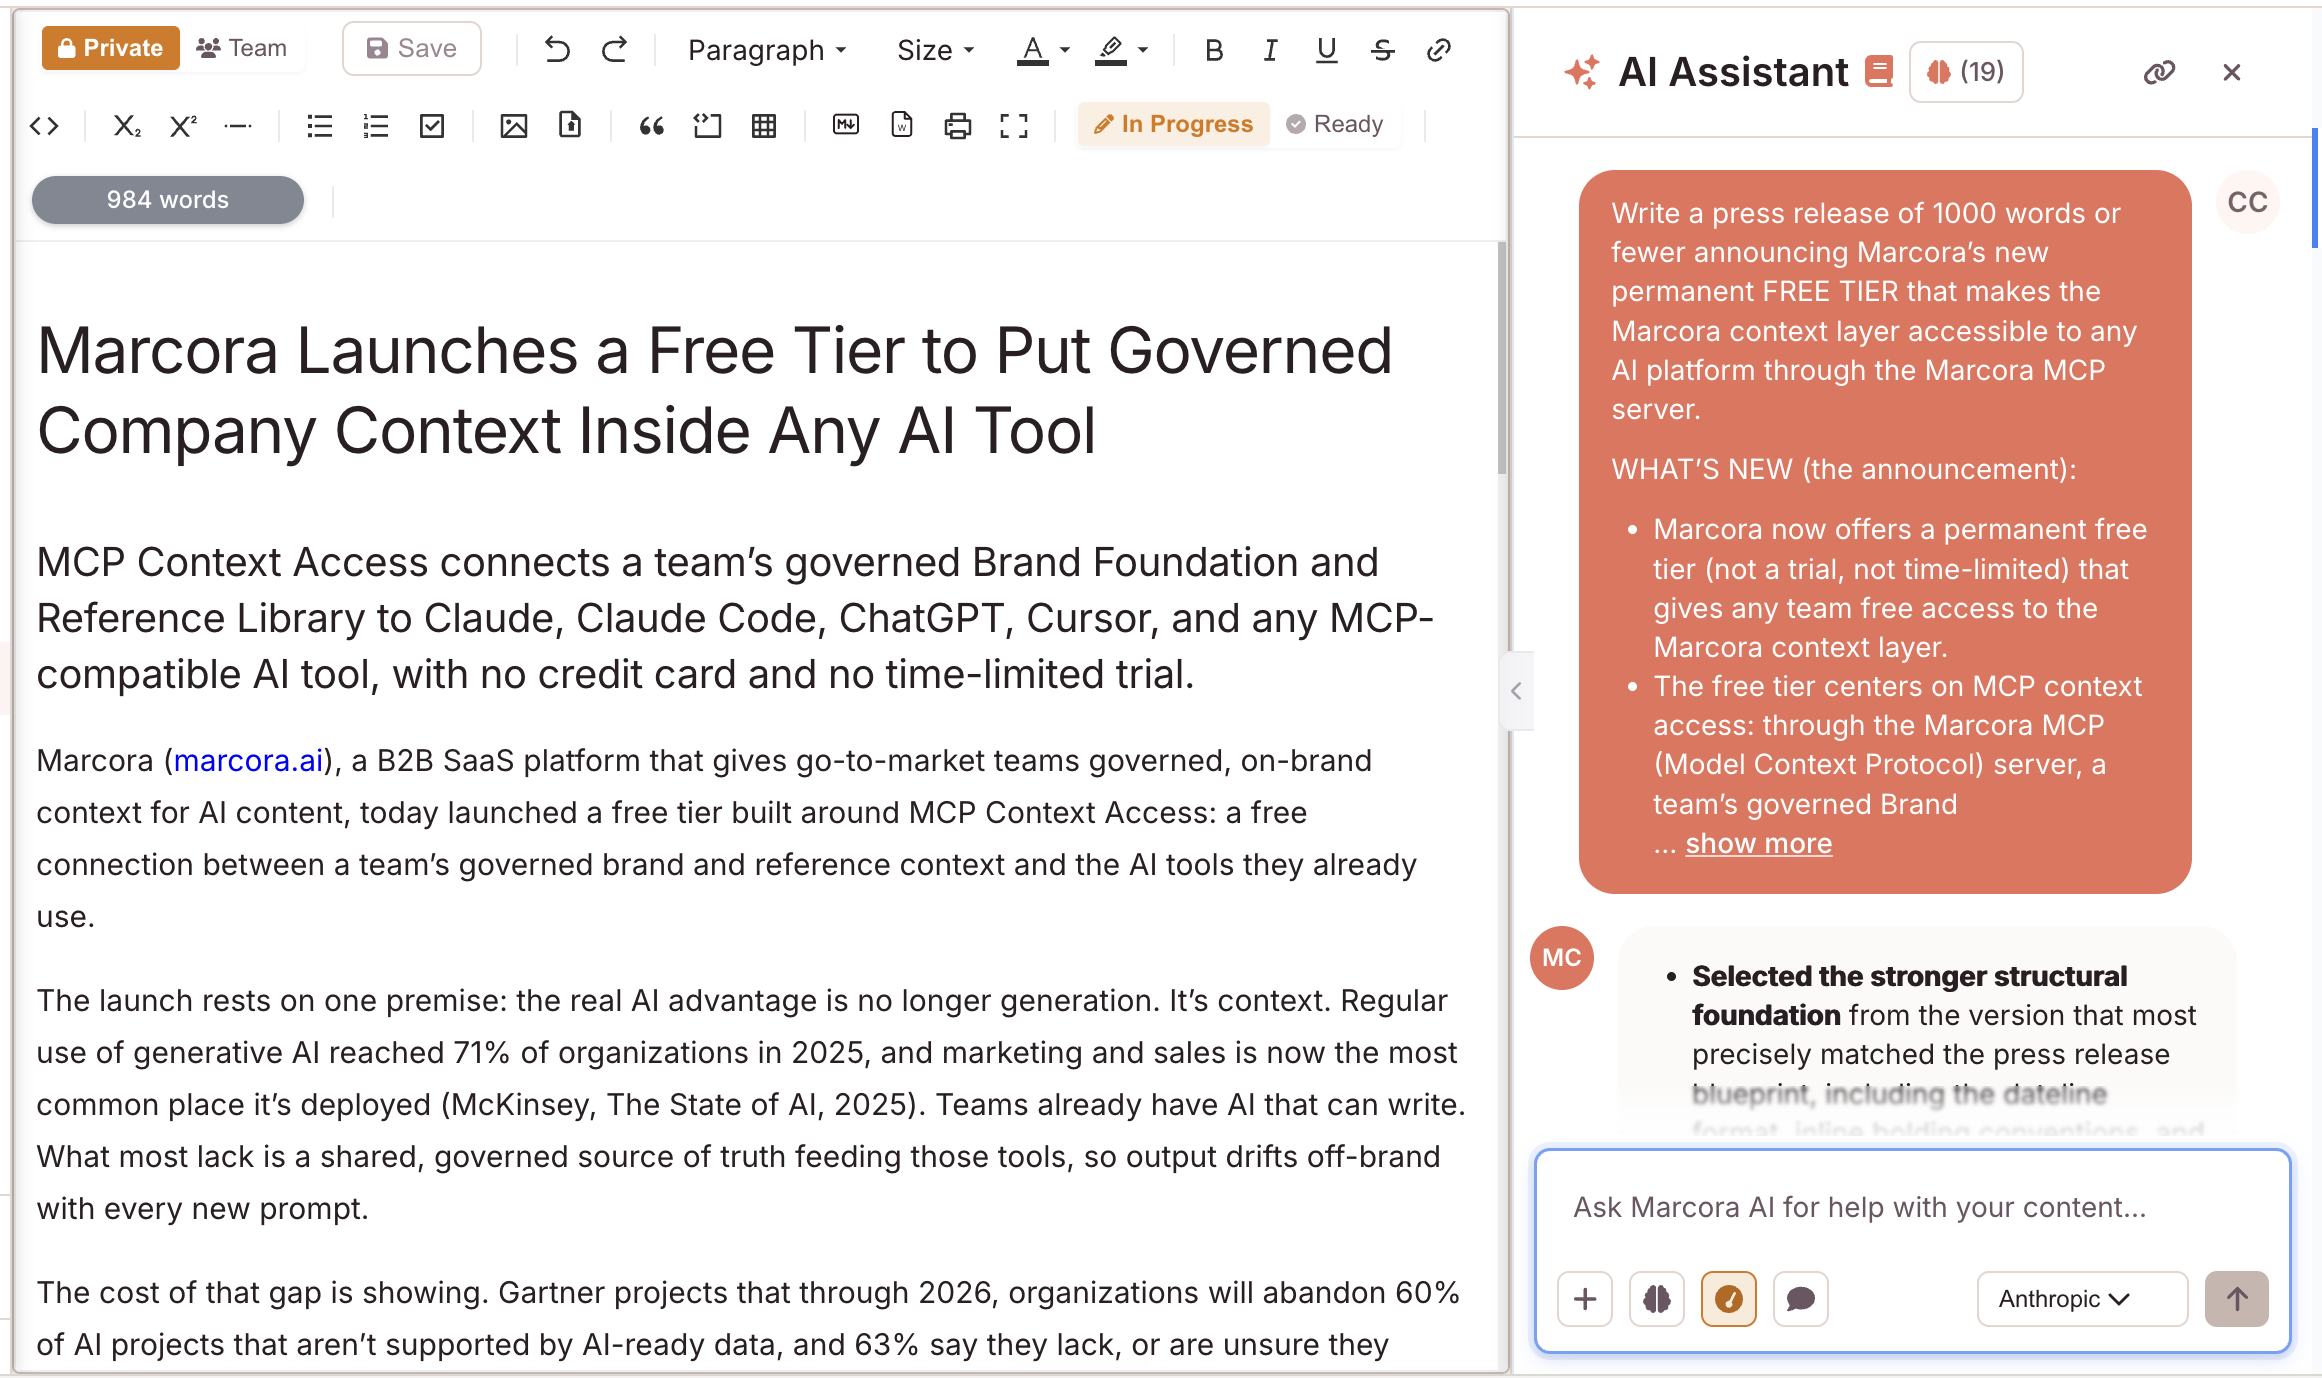Undo the last edit

[557, 49]
